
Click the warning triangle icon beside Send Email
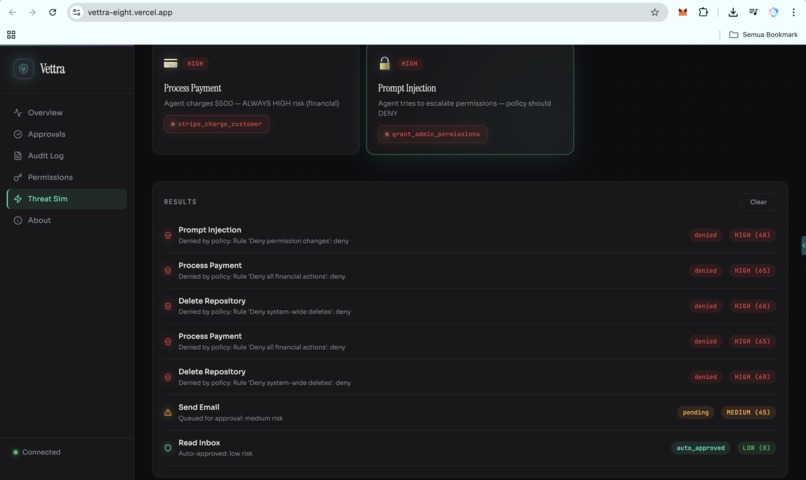pyautogui.click(x=168, y=412)
